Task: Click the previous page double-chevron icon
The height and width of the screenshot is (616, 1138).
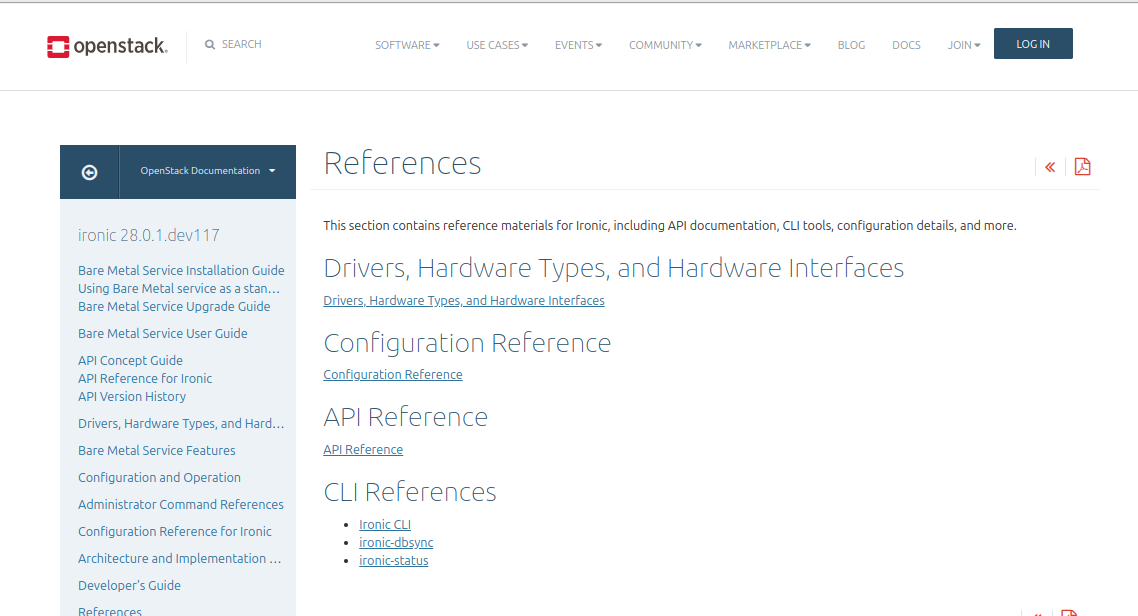Action: 1049,167
